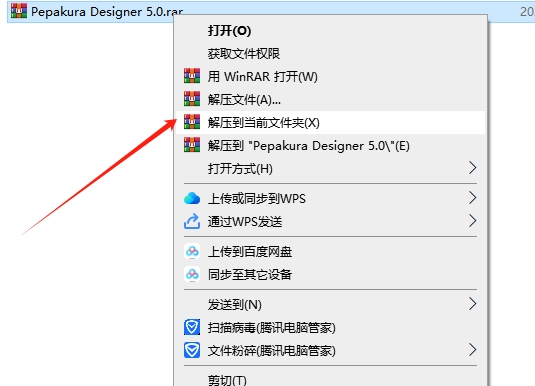Image resolution: width=535 pixels, height=386 pixels.
Task: Open the 发送到(N) menu entry
Action: click(x=330, y=304)
